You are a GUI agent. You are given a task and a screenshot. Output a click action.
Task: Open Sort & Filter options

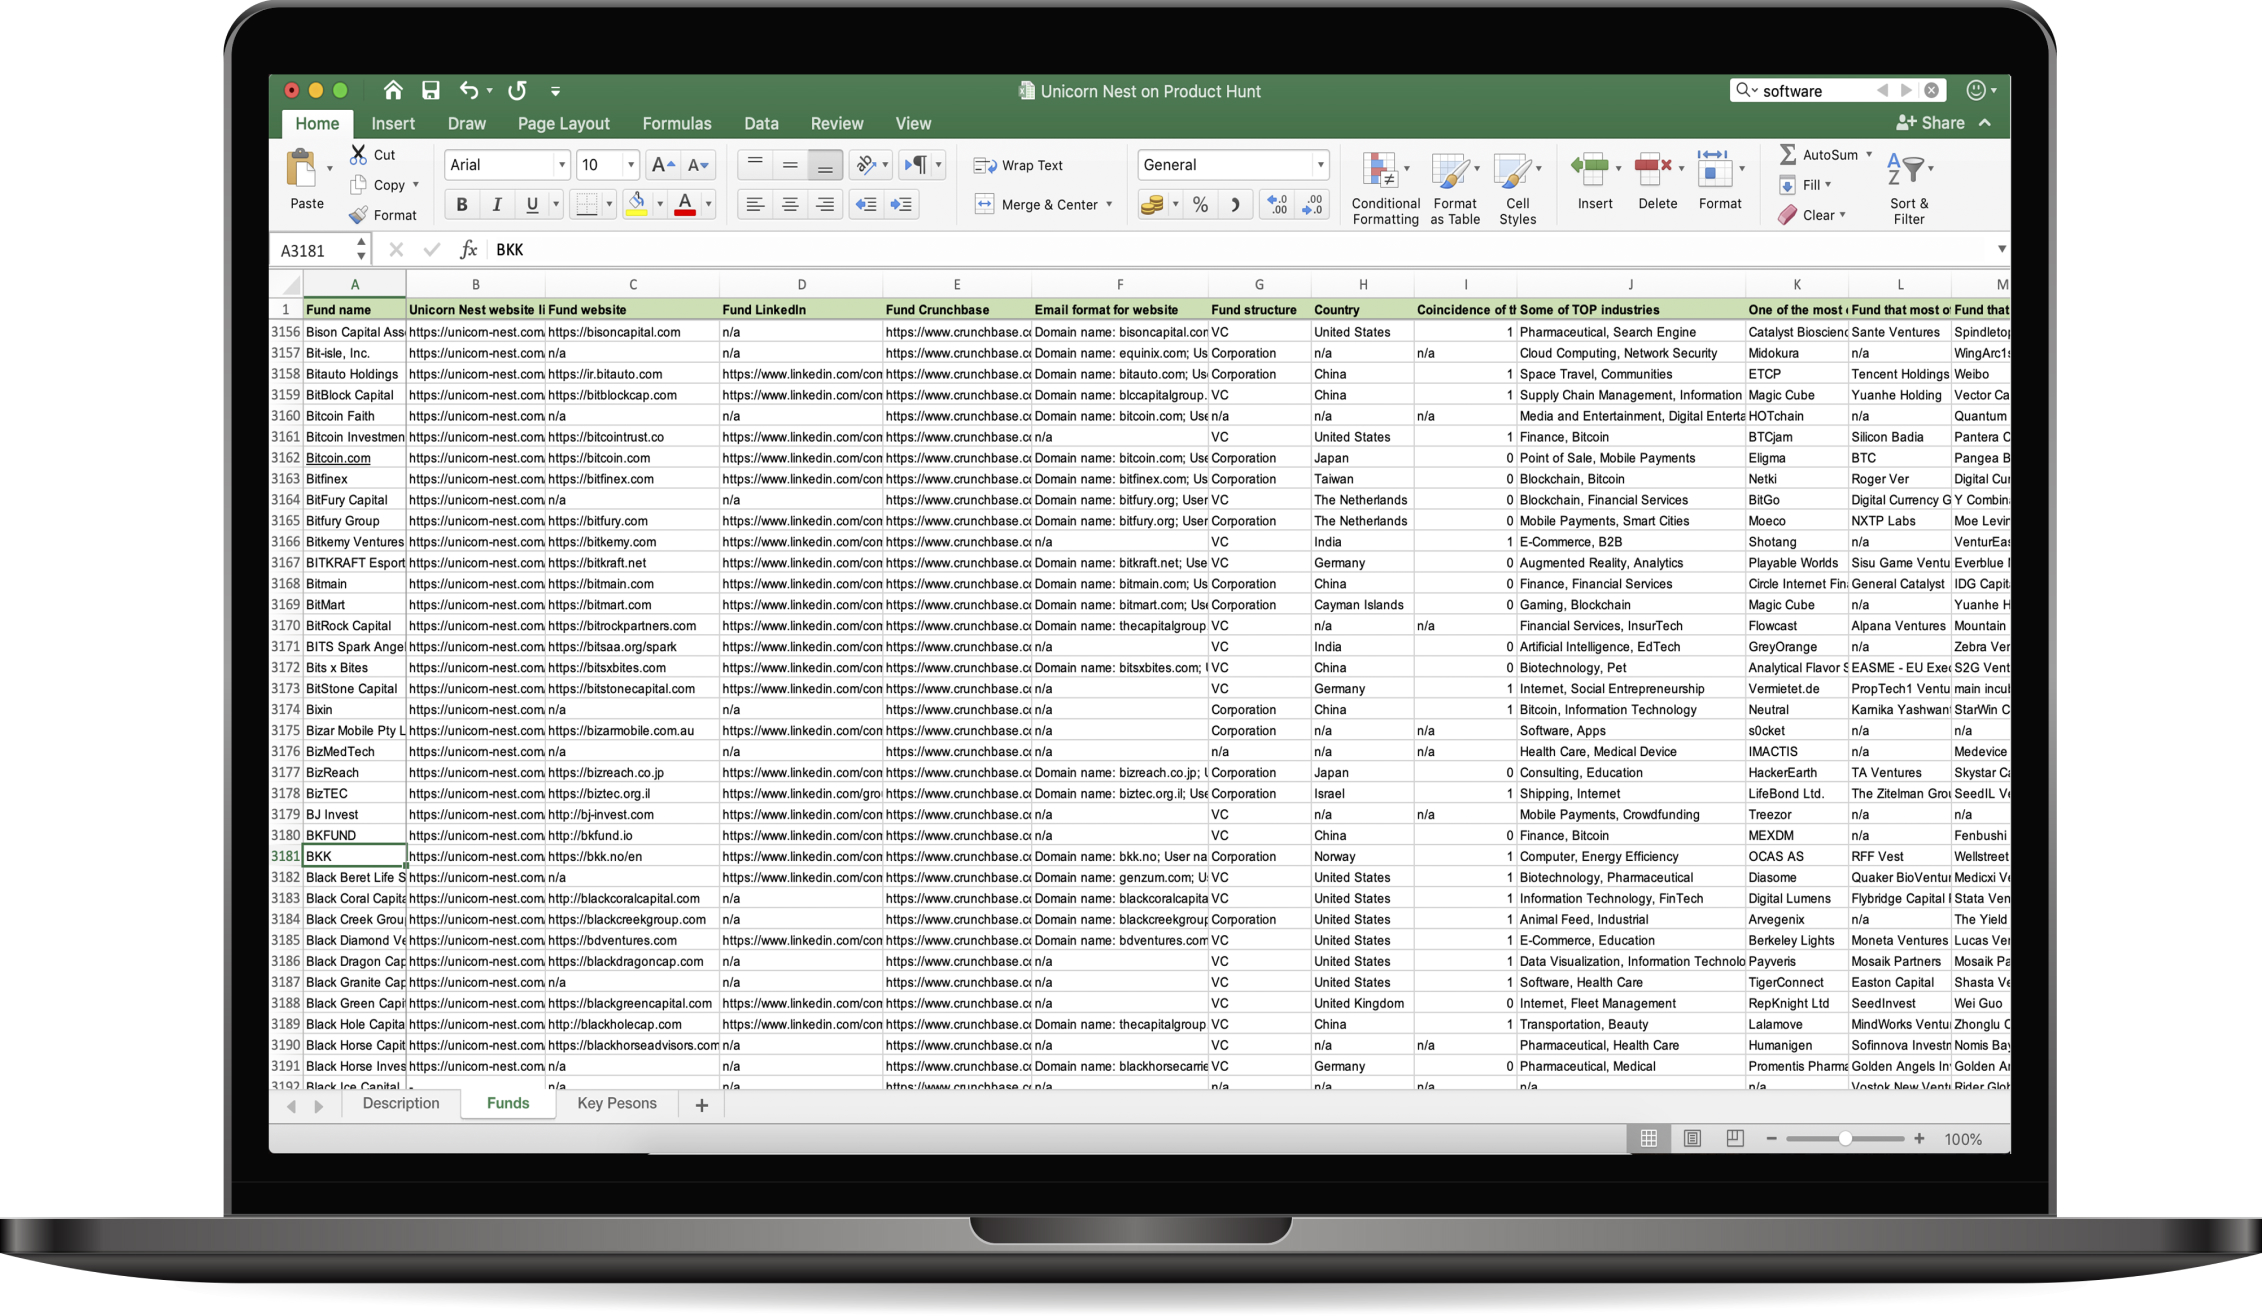point(1908,188)
